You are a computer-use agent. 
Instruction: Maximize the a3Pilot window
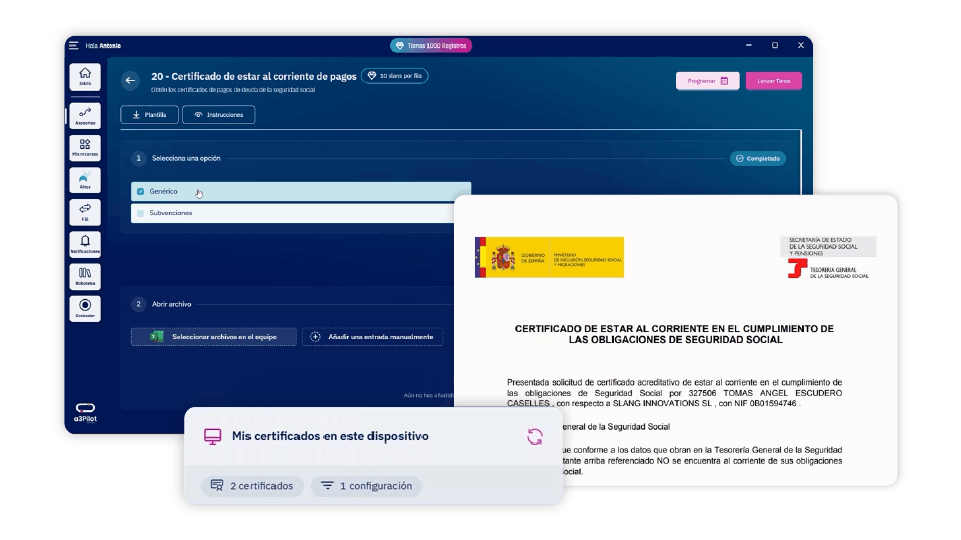pos(775,45)
